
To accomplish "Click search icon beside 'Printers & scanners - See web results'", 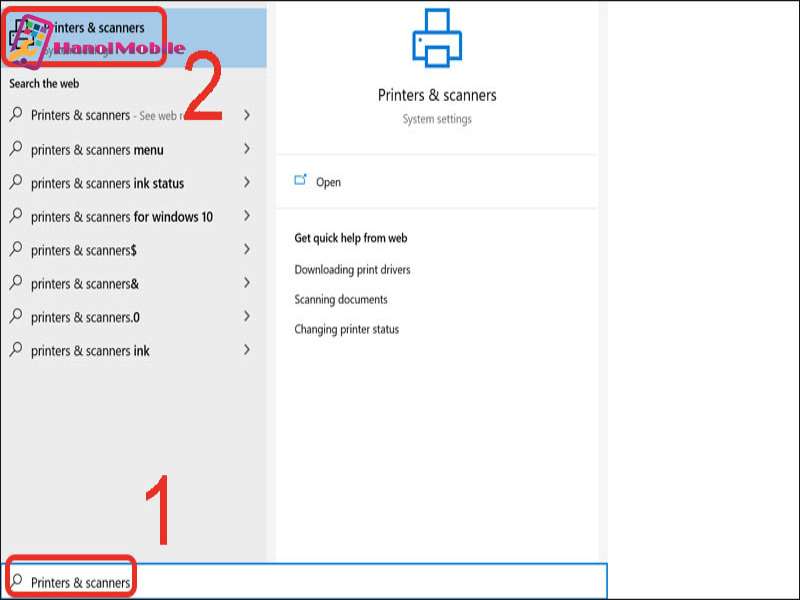I will click(x=16, y=114).
